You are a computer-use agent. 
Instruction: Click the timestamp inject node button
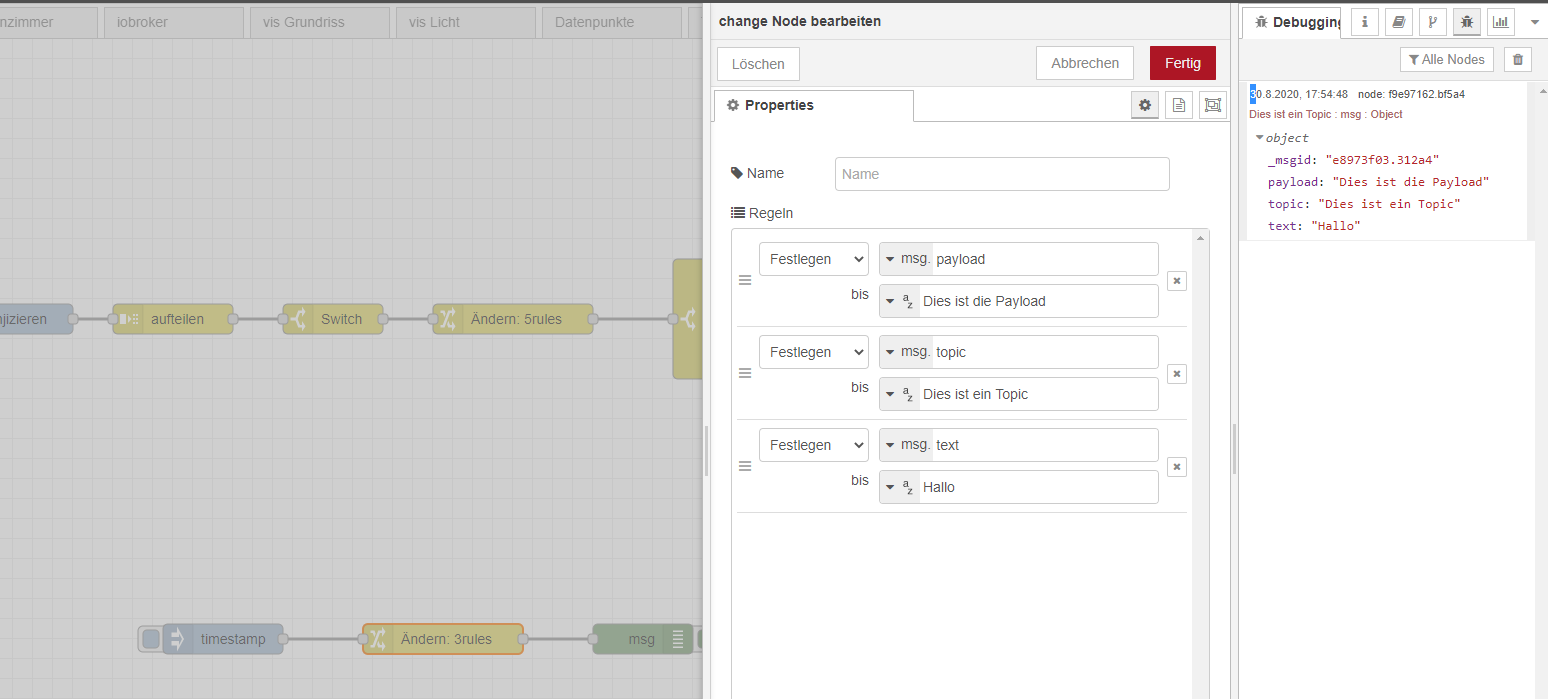pyautogui.click(x=151, y=639)
